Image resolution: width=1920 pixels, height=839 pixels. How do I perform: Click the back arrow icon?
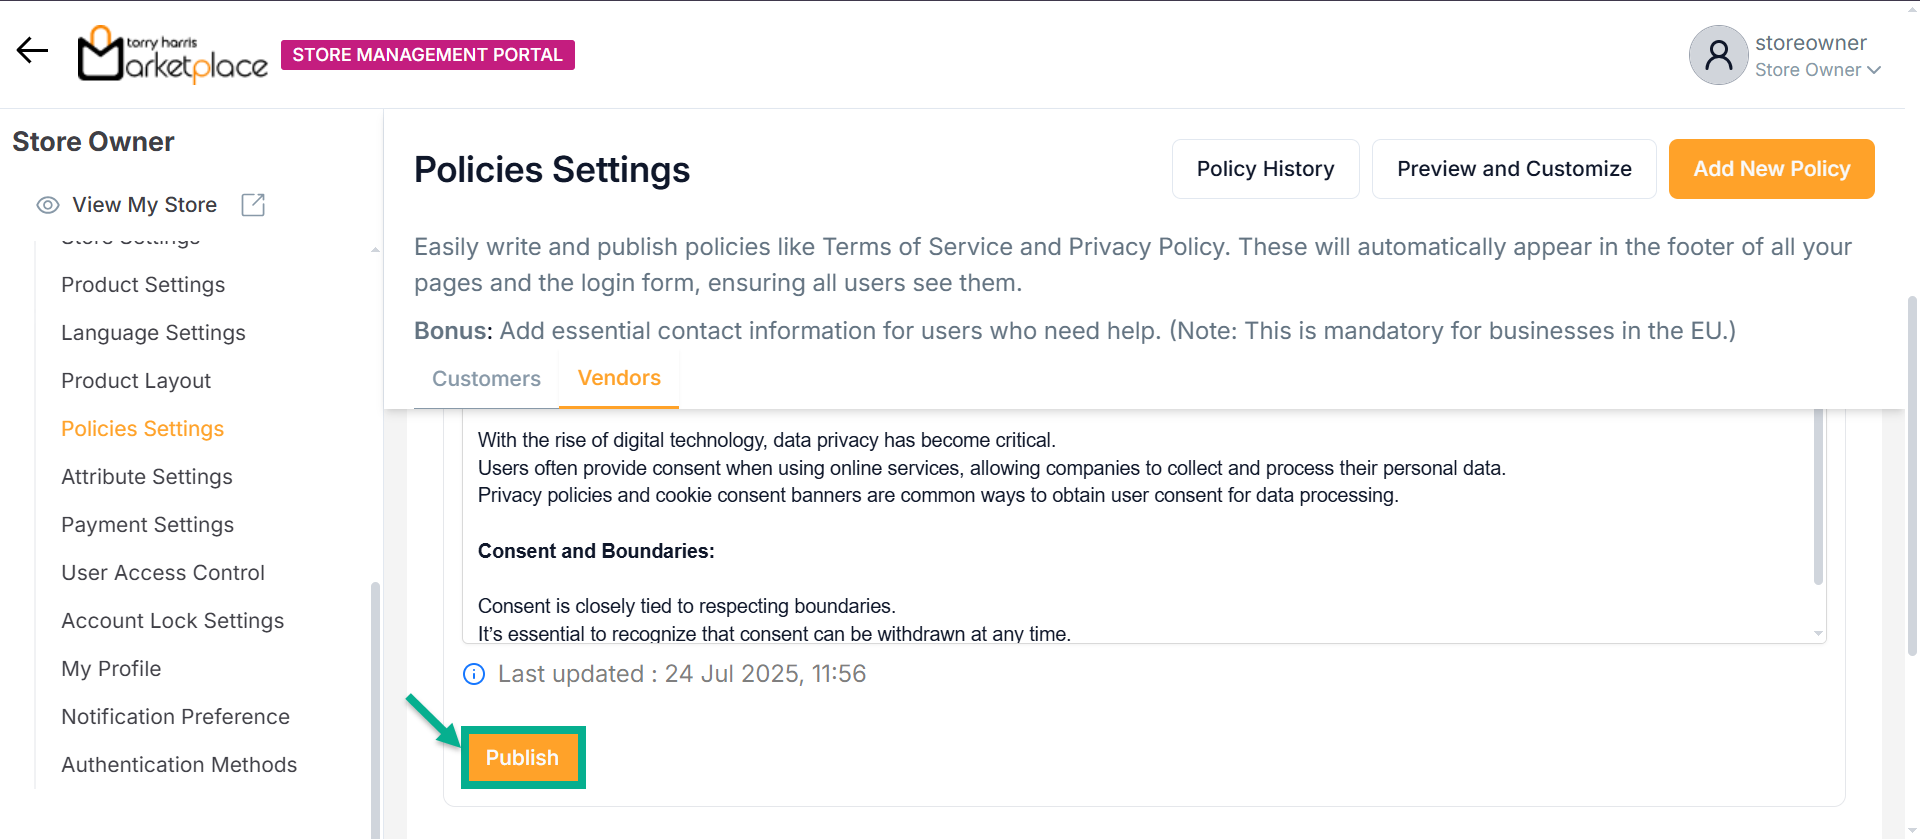pos(32,51)
